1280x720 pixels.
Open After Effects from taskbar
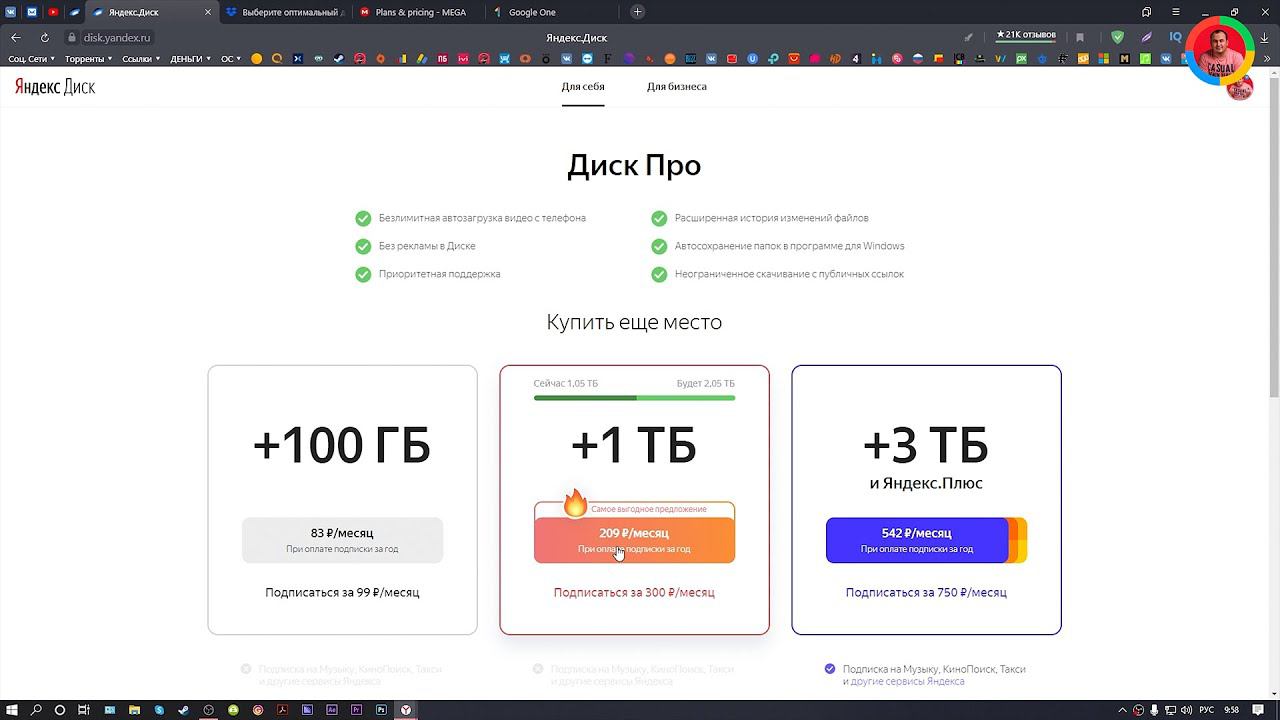coord(332,710)
